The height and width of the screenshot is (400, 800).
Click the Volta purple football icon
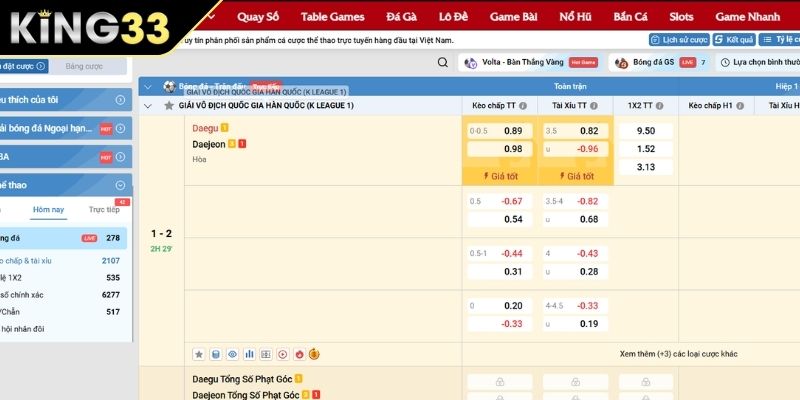tap(470, 63)
